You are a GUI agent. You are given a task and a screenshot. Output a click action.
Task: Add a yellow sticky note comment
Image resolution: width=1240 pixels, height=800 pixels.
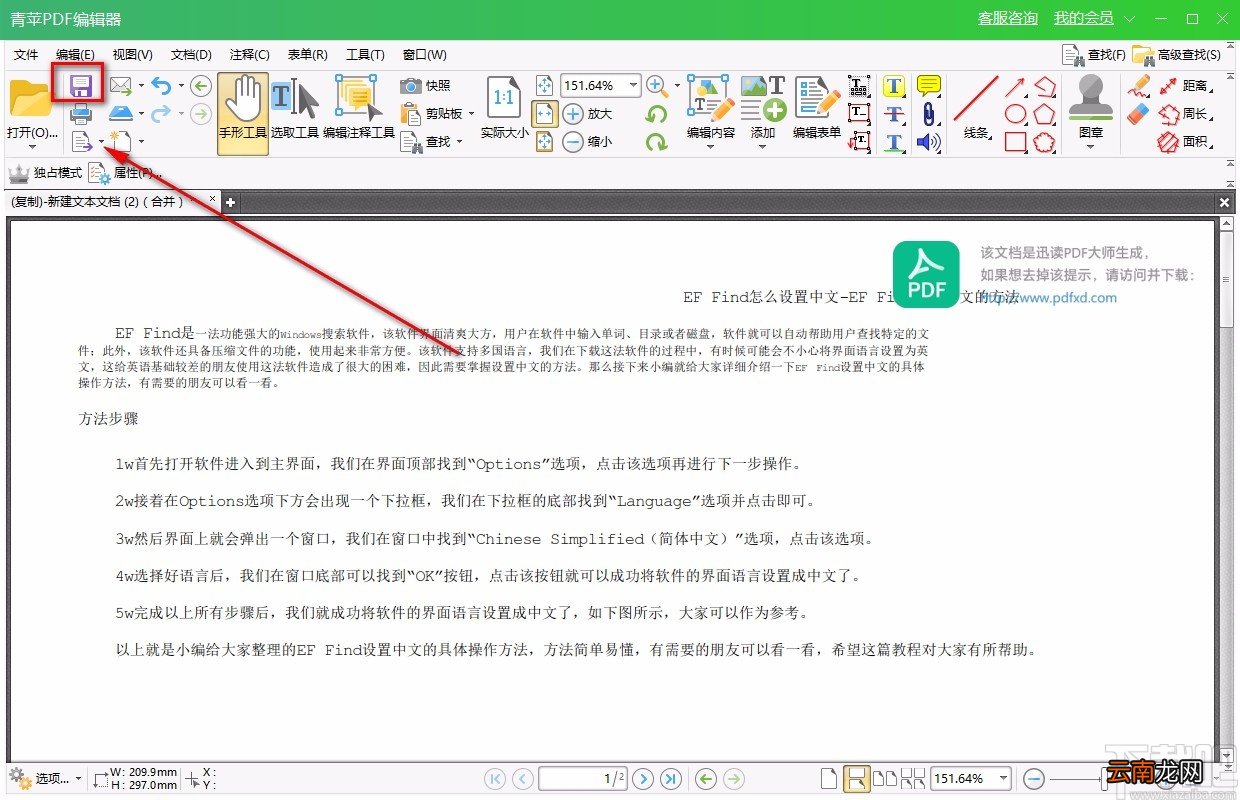[929, 86]
